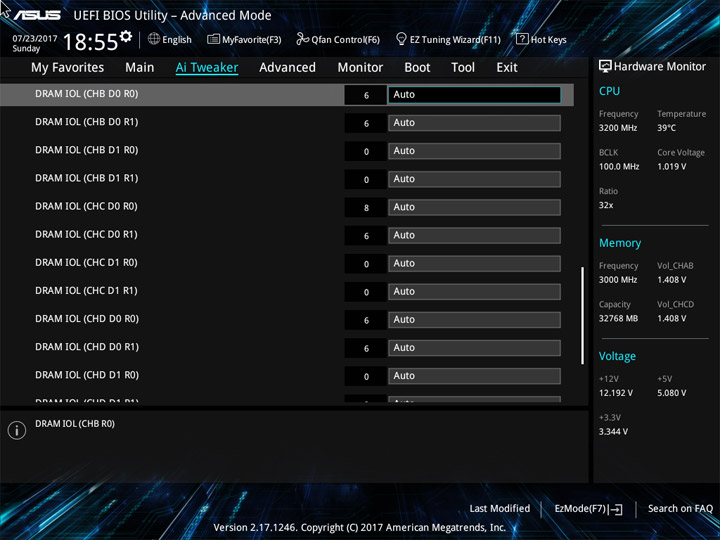Go to the Monitor tab
The image size is (720, 540).
(x=360, y=68)
